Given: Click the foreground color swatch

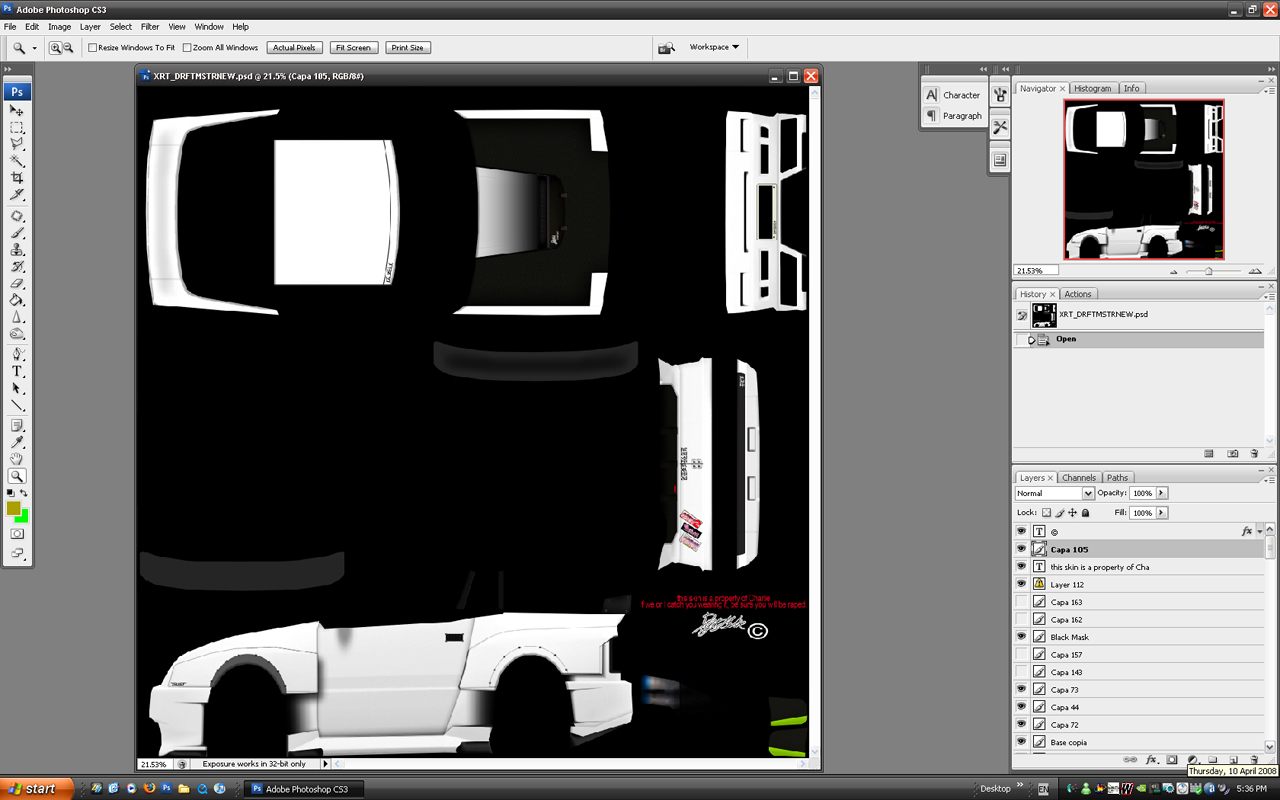Looking at the screenshot, I should (x=13, y=509).
